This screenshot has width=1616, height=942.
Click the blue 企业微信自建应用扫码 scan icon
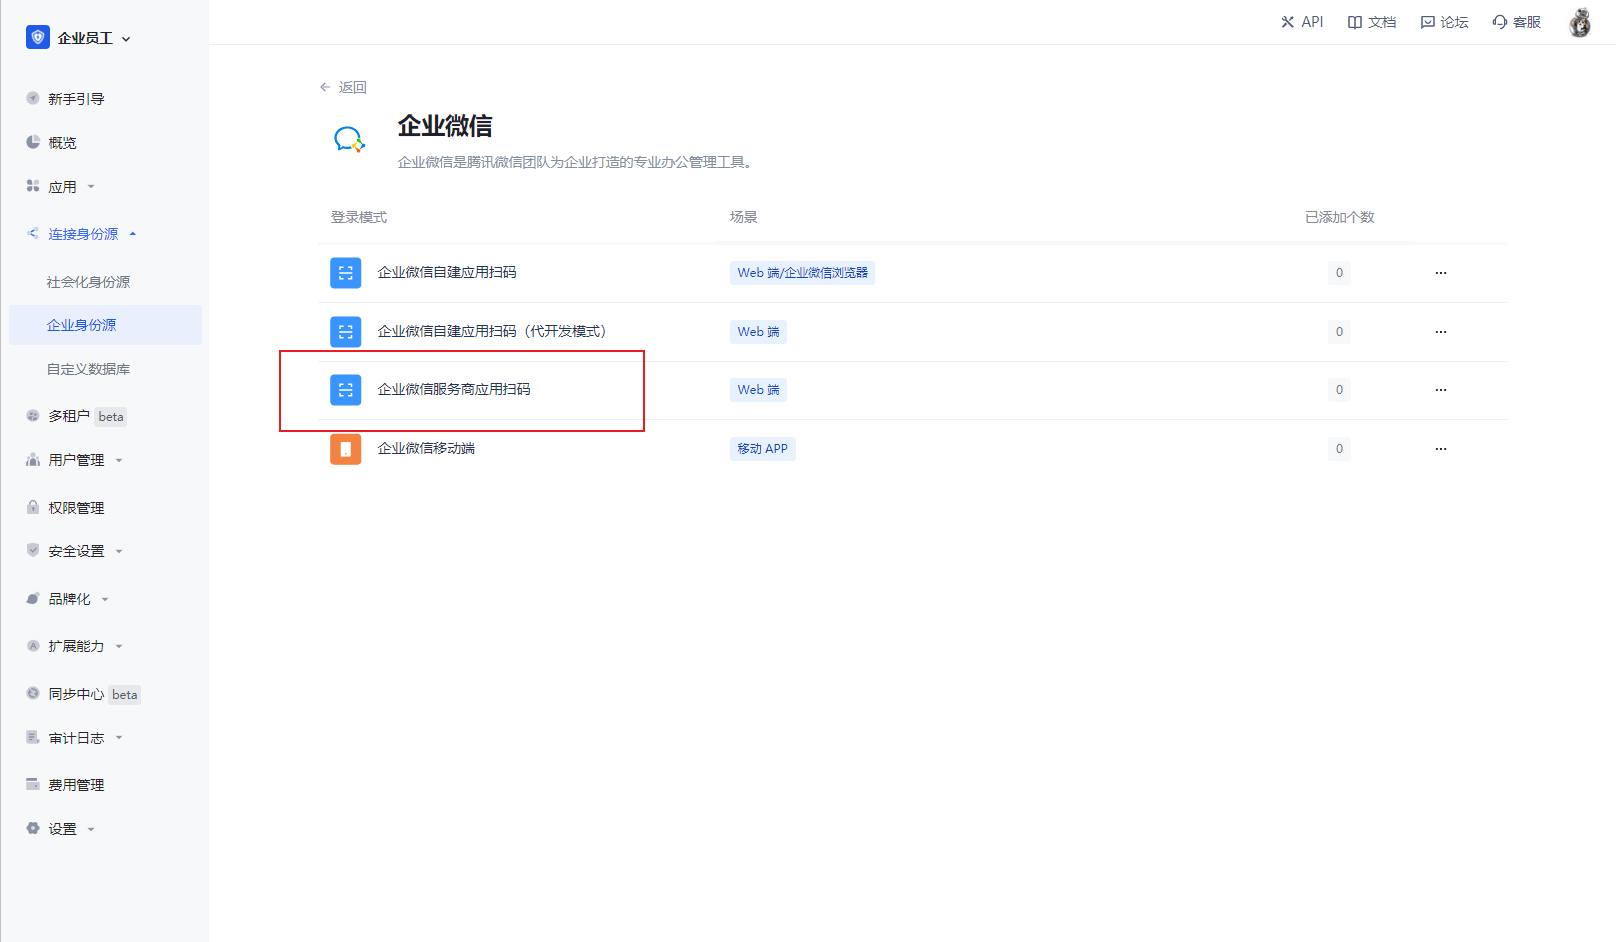[345, 273]
